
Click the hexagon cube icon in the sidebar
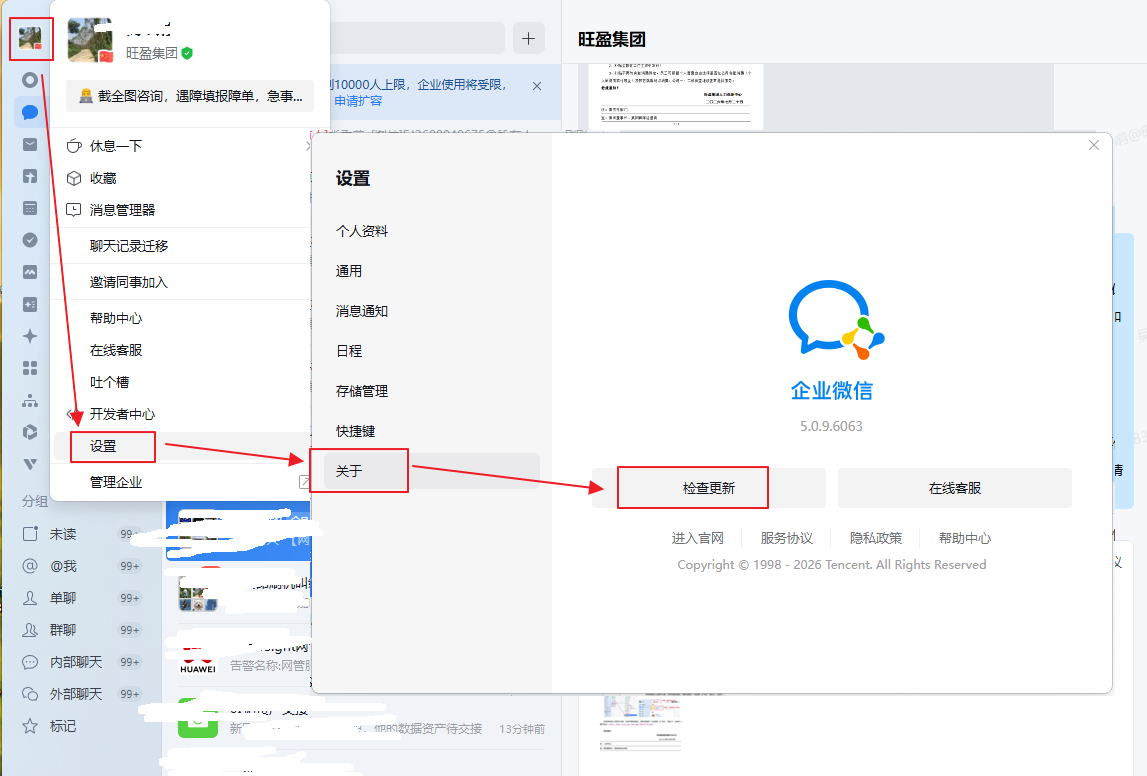point(30,432)
